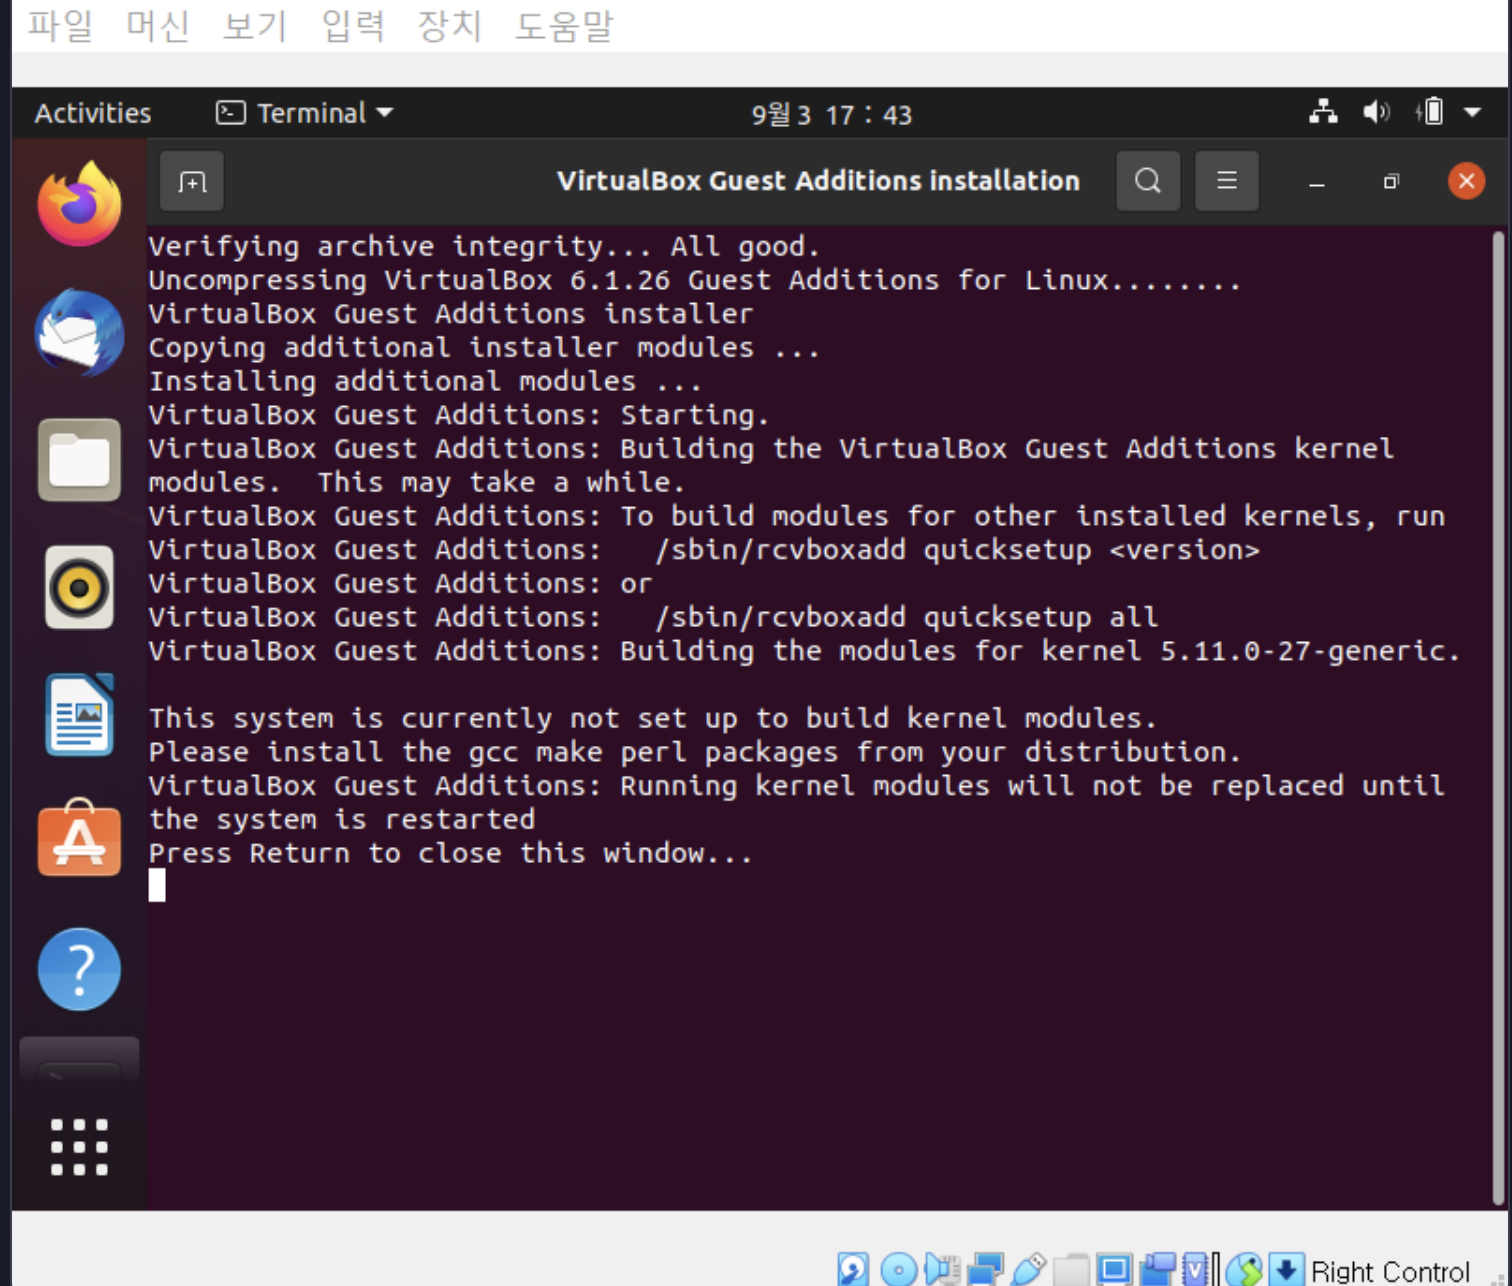Image resolution: width=1512 pixels, height=1286 pixels.
Task: Click keyboard capture arrow icon in status bar
Action: 1286,1270
